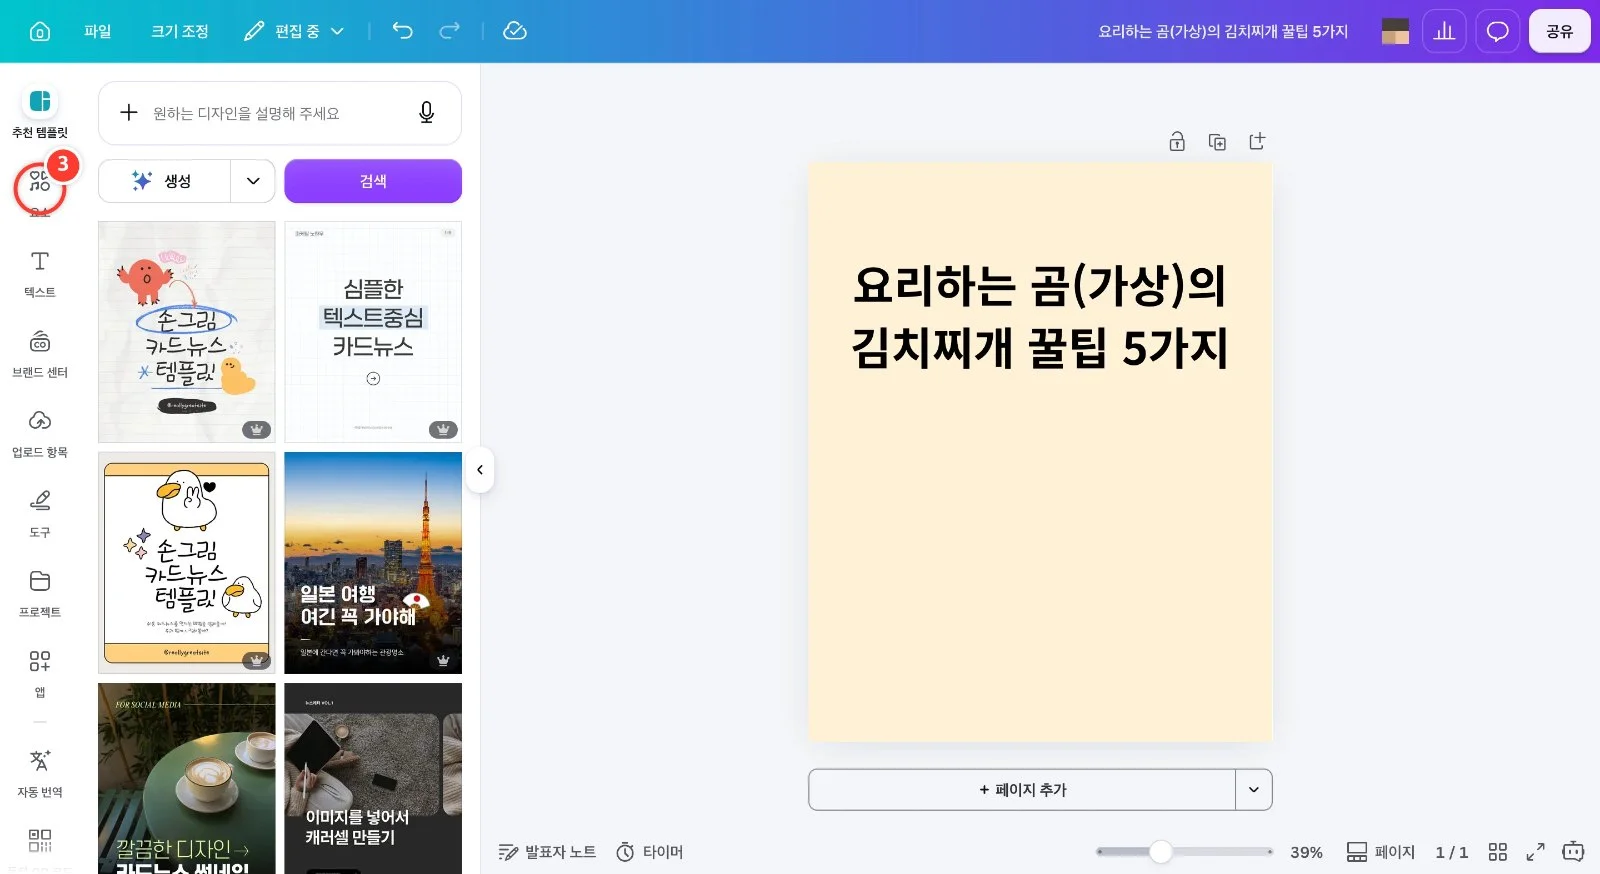Toggle 페이지 thumbnails view
This screenshot has width=1600, height=874.
pyautogui.click(x=1381, y=852)
